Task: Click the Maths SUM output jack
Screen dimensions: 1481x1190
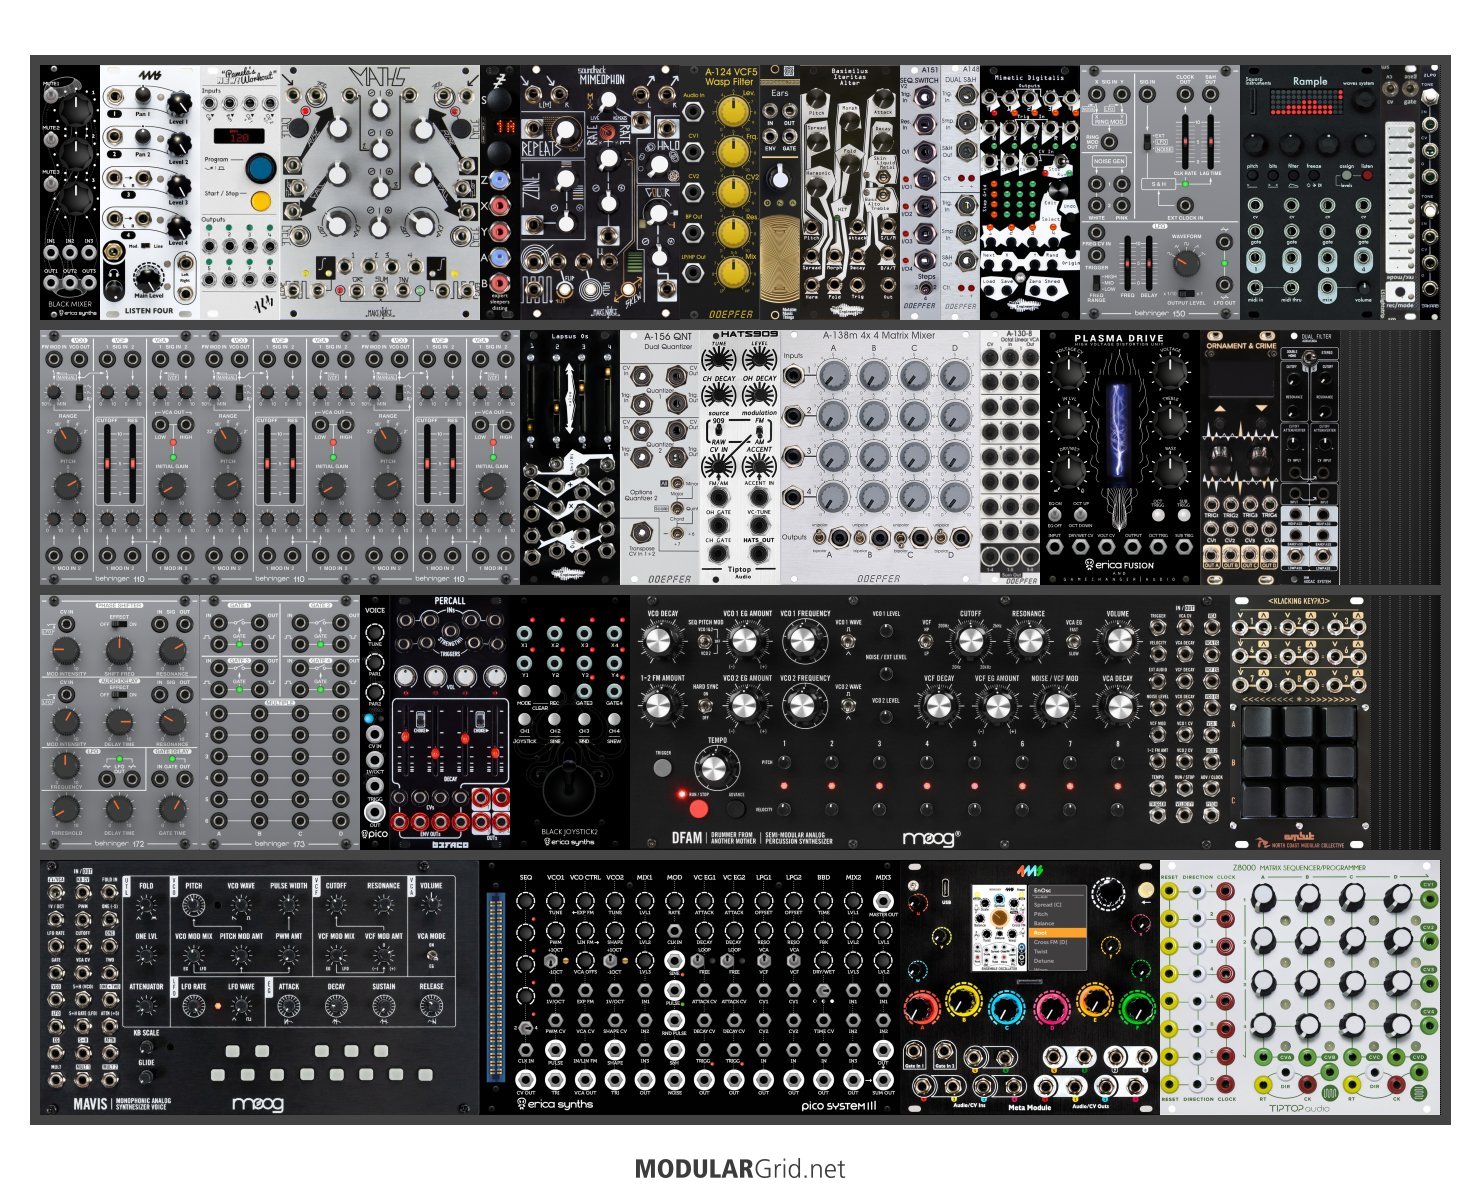Action: click(379, 290)
